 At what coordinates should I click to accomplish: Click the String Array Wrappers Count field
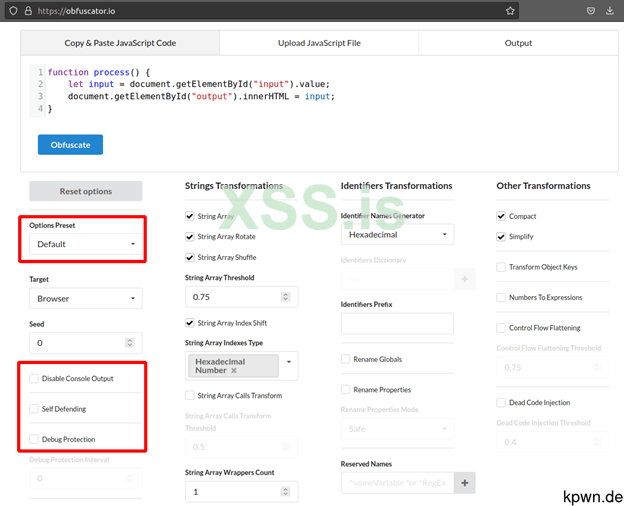242,492
